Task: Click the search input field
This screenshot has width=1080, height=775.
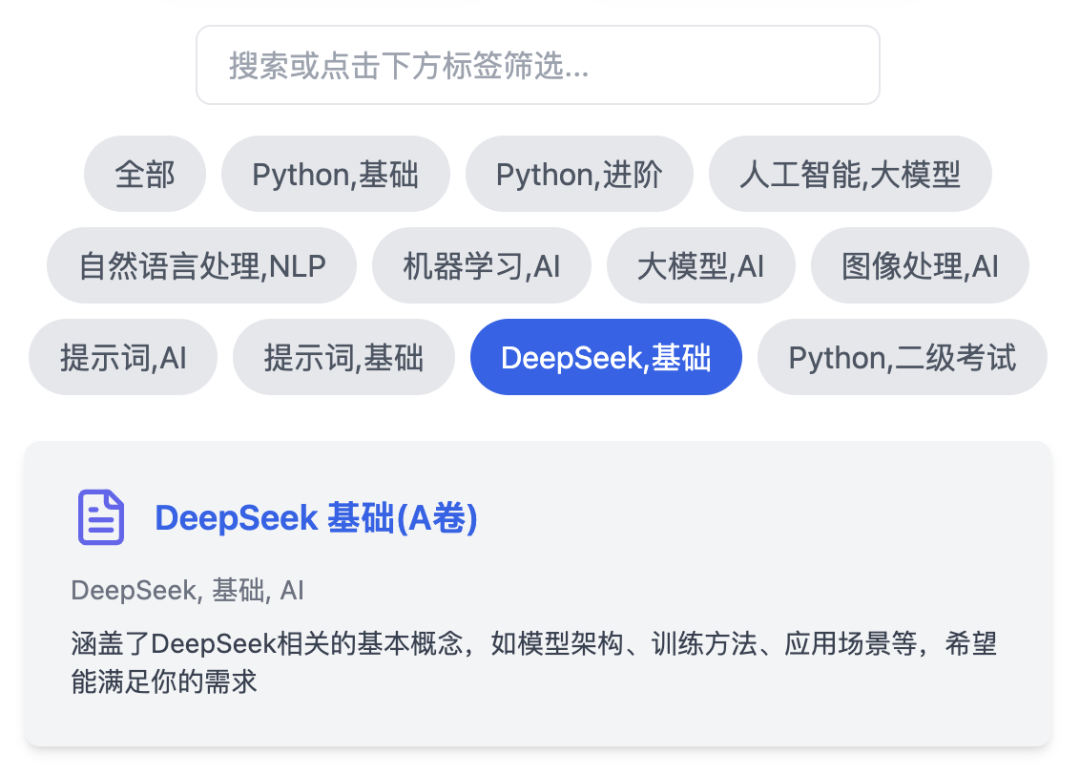Action: 538,65
